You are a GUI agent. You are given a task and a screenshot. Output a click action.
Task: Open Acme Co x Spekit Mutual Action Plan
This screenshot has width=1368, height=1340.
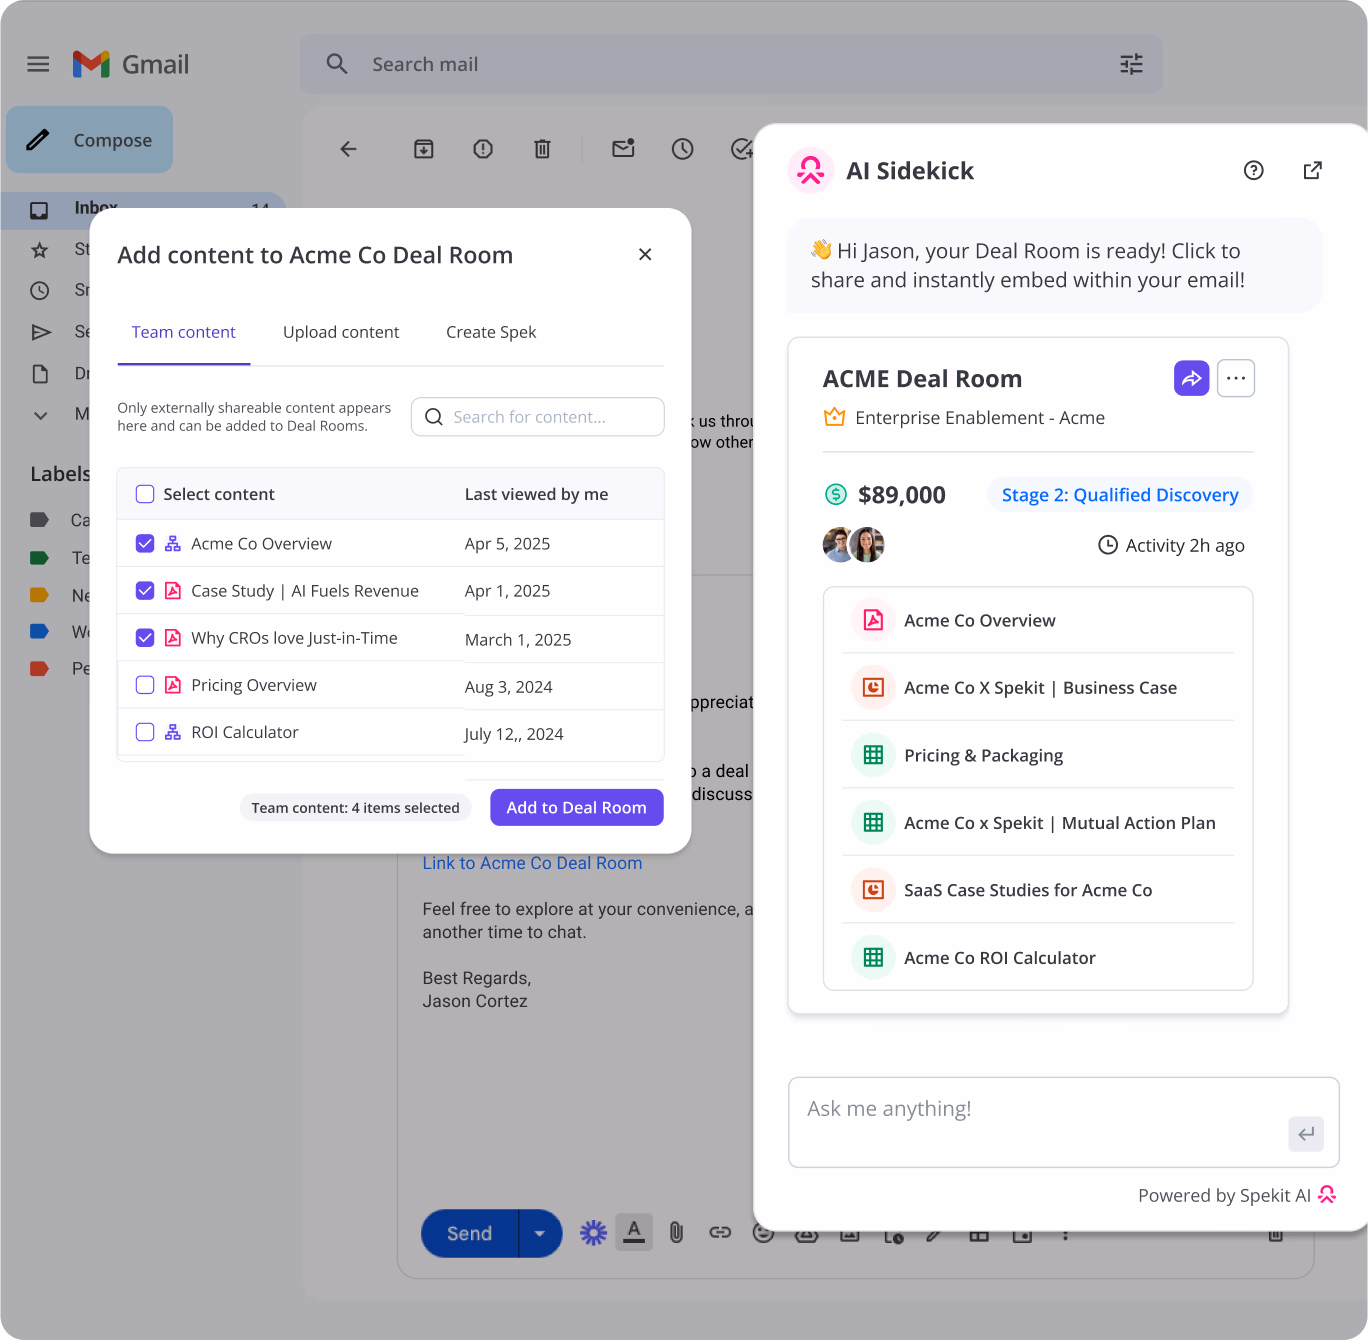[x=1038, y=823]
